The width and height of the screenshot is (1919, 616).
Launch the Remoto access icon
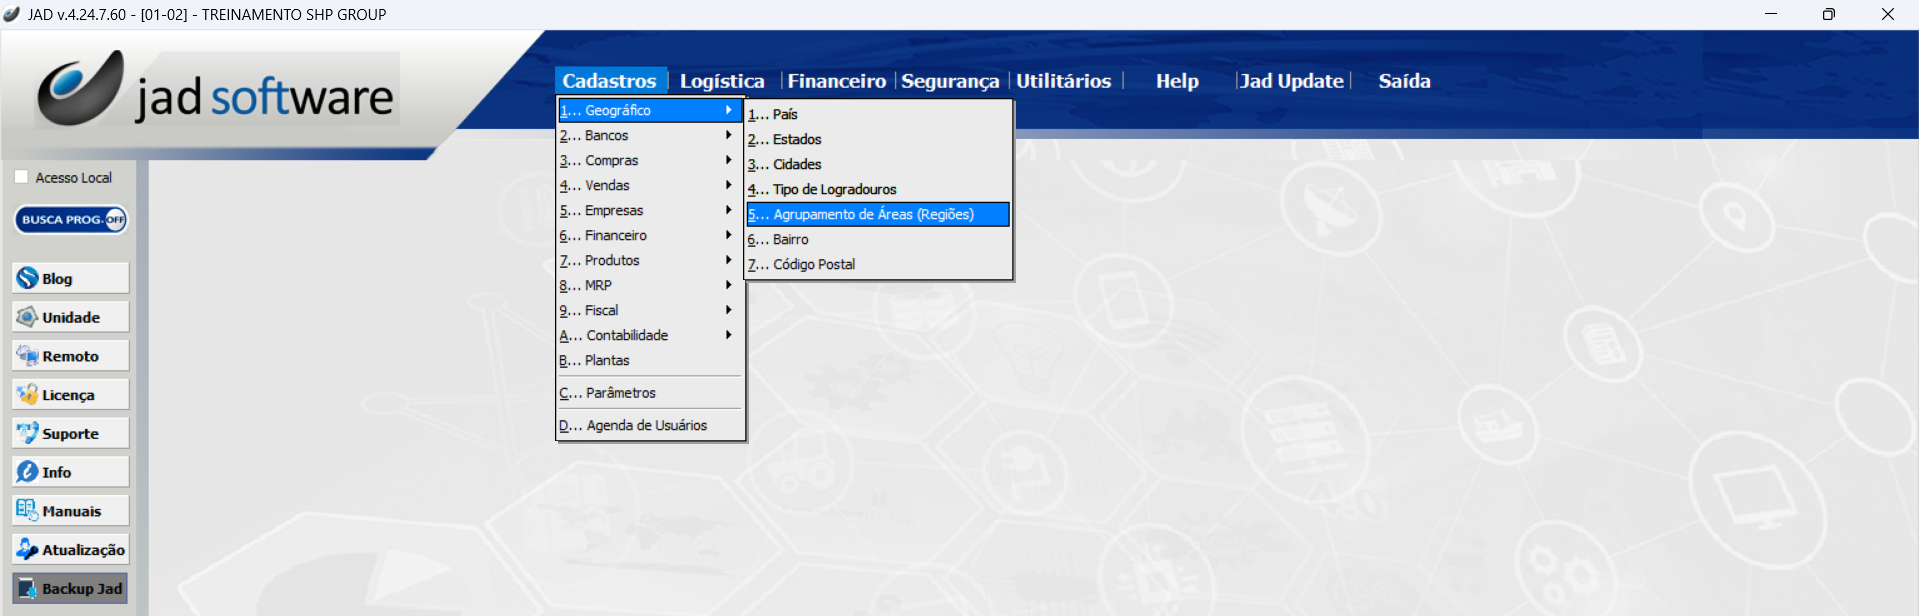click(70, 356)
